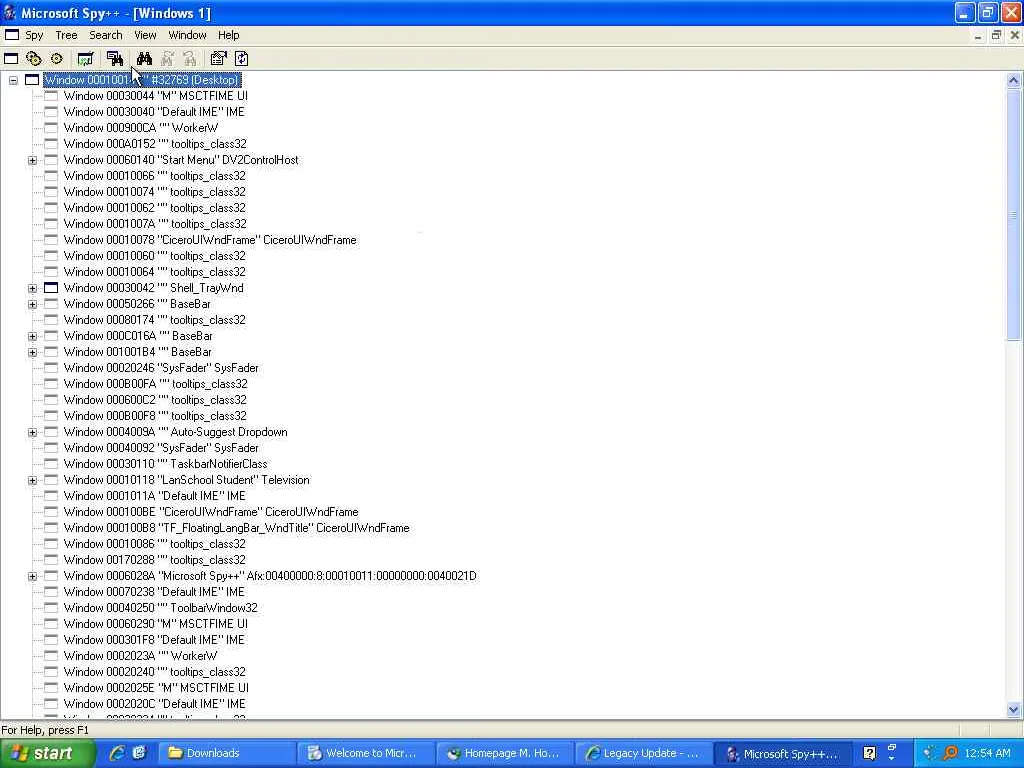Click the Log Messages toolbar icon
The height and width of the screenshot is (768, 1024).
(85, 59)
